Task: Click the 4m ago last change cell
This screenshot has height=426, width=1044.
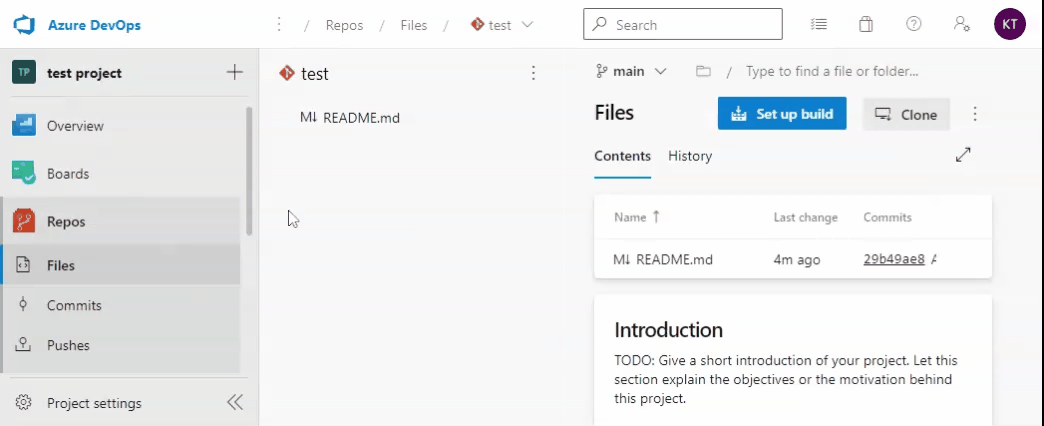Action: point(797,260)
